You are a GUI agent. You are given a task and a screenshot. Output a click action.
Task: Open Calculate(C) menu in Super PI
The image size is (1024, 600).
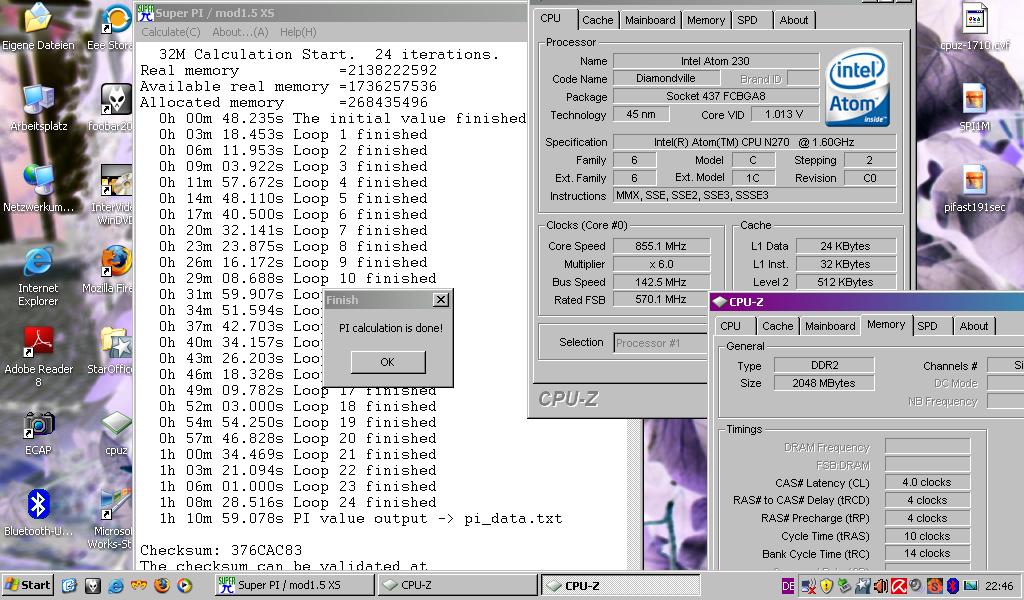coord(170,32)
